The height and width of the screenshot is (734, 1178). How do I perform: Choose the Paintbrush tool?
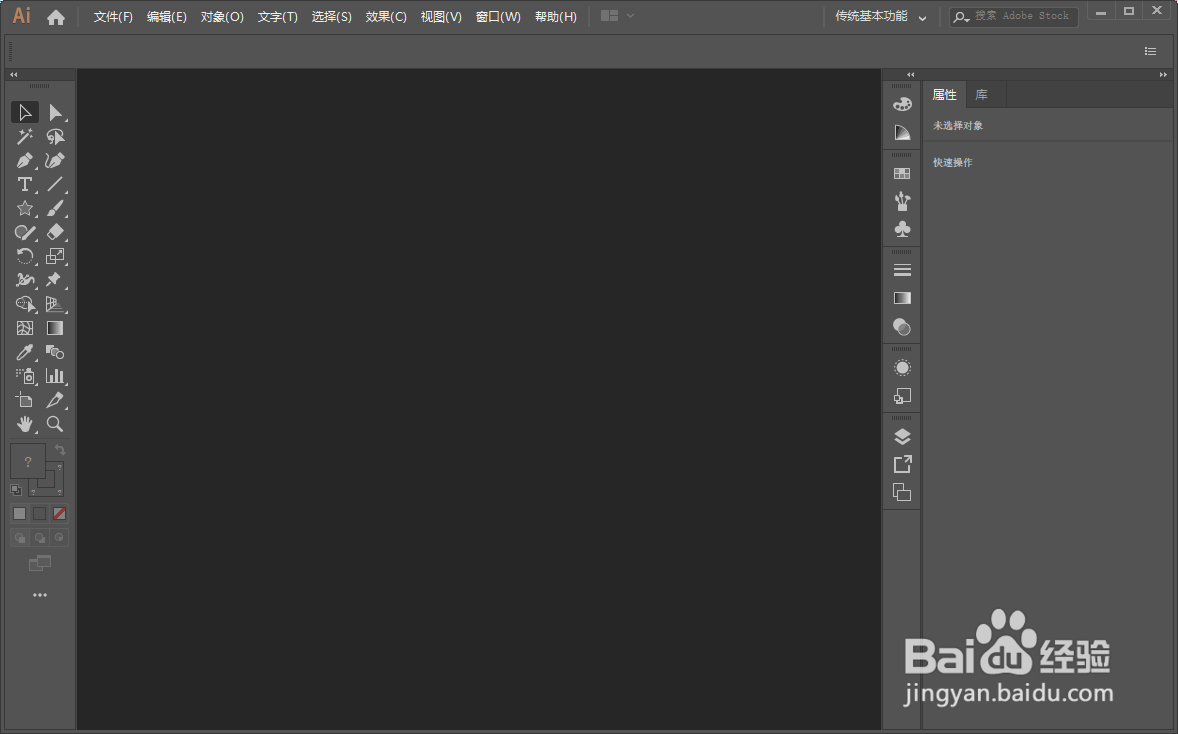[55, 208]
